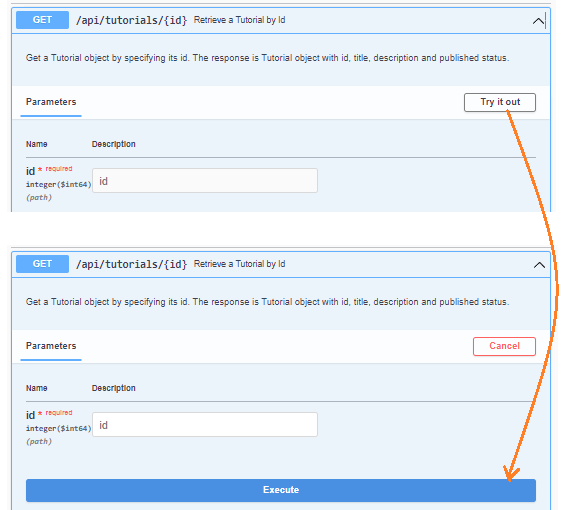
Task: Click the lower GET method badge
Action: (x=42, y=264)
